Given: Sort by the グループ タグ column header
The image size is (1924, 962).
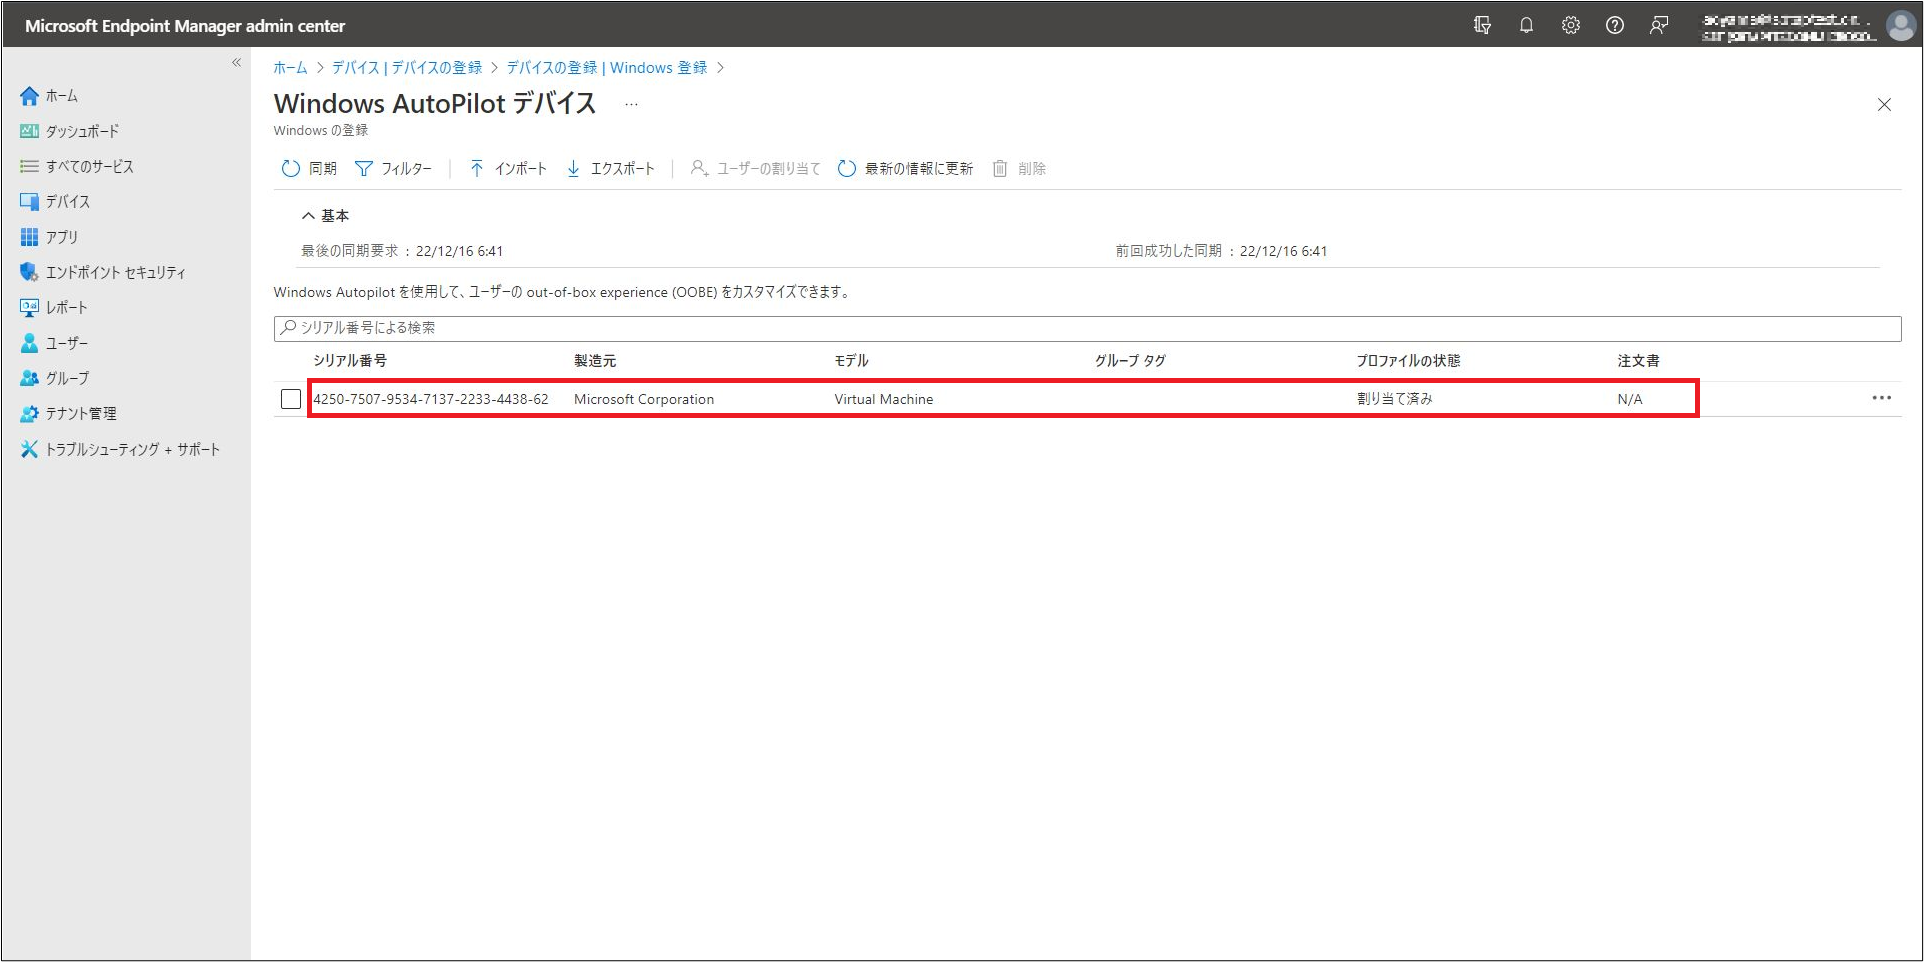Looking at the screenshot, I should (x=1130, y=360).
